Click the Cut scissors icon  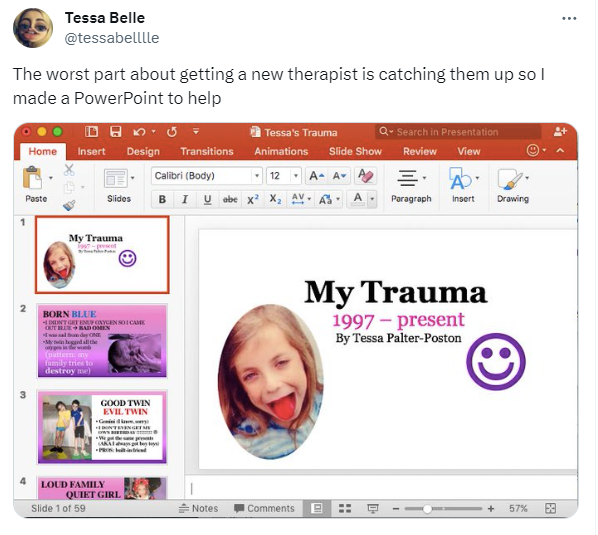click(x=69, y=170)
